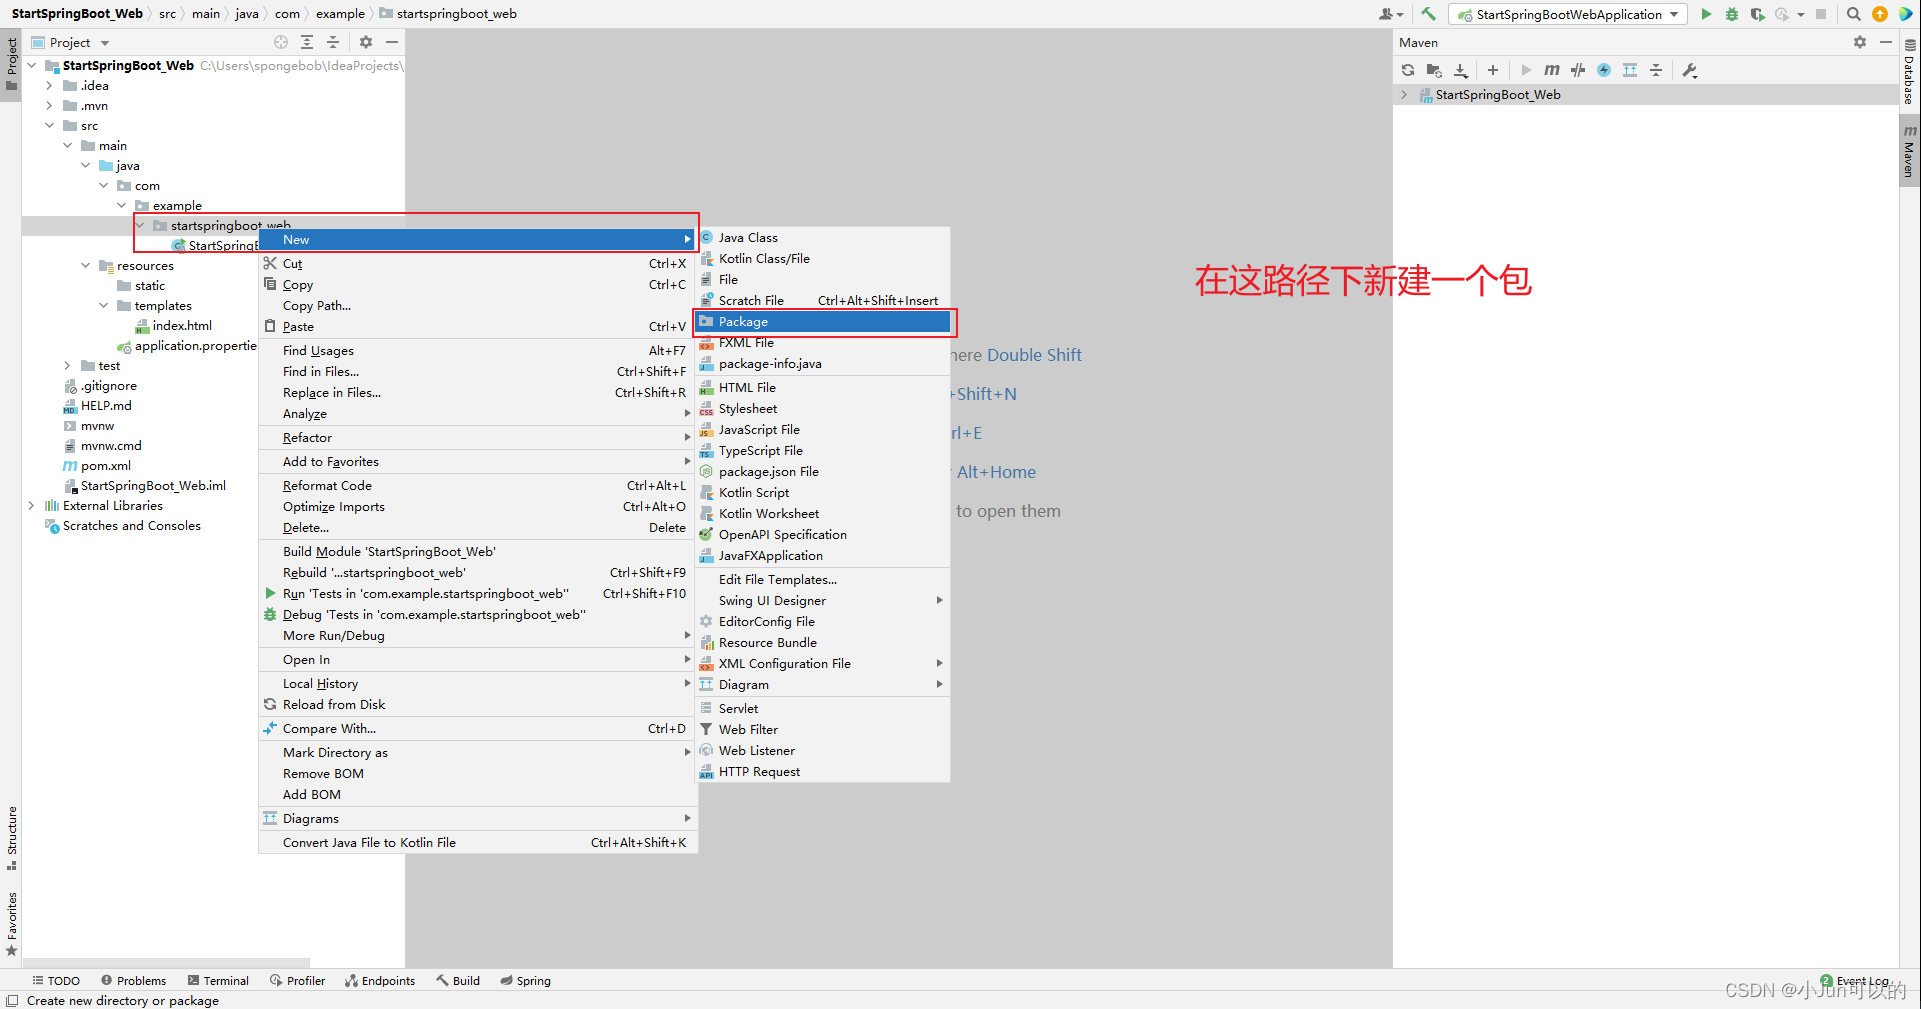Choose Reload from Disk
Screen dimensions: 1921x1009
tap(477, 705)
